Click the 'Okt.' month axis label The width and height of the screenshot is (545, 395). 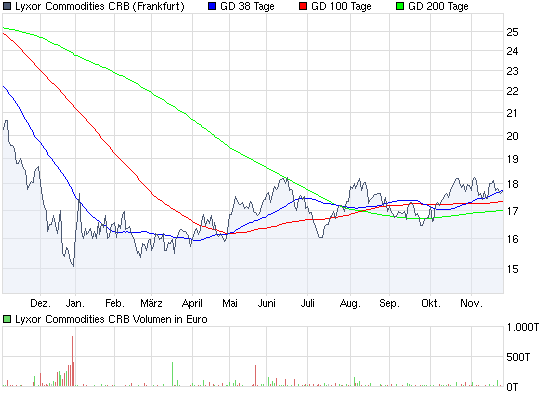tap(431, 303)
